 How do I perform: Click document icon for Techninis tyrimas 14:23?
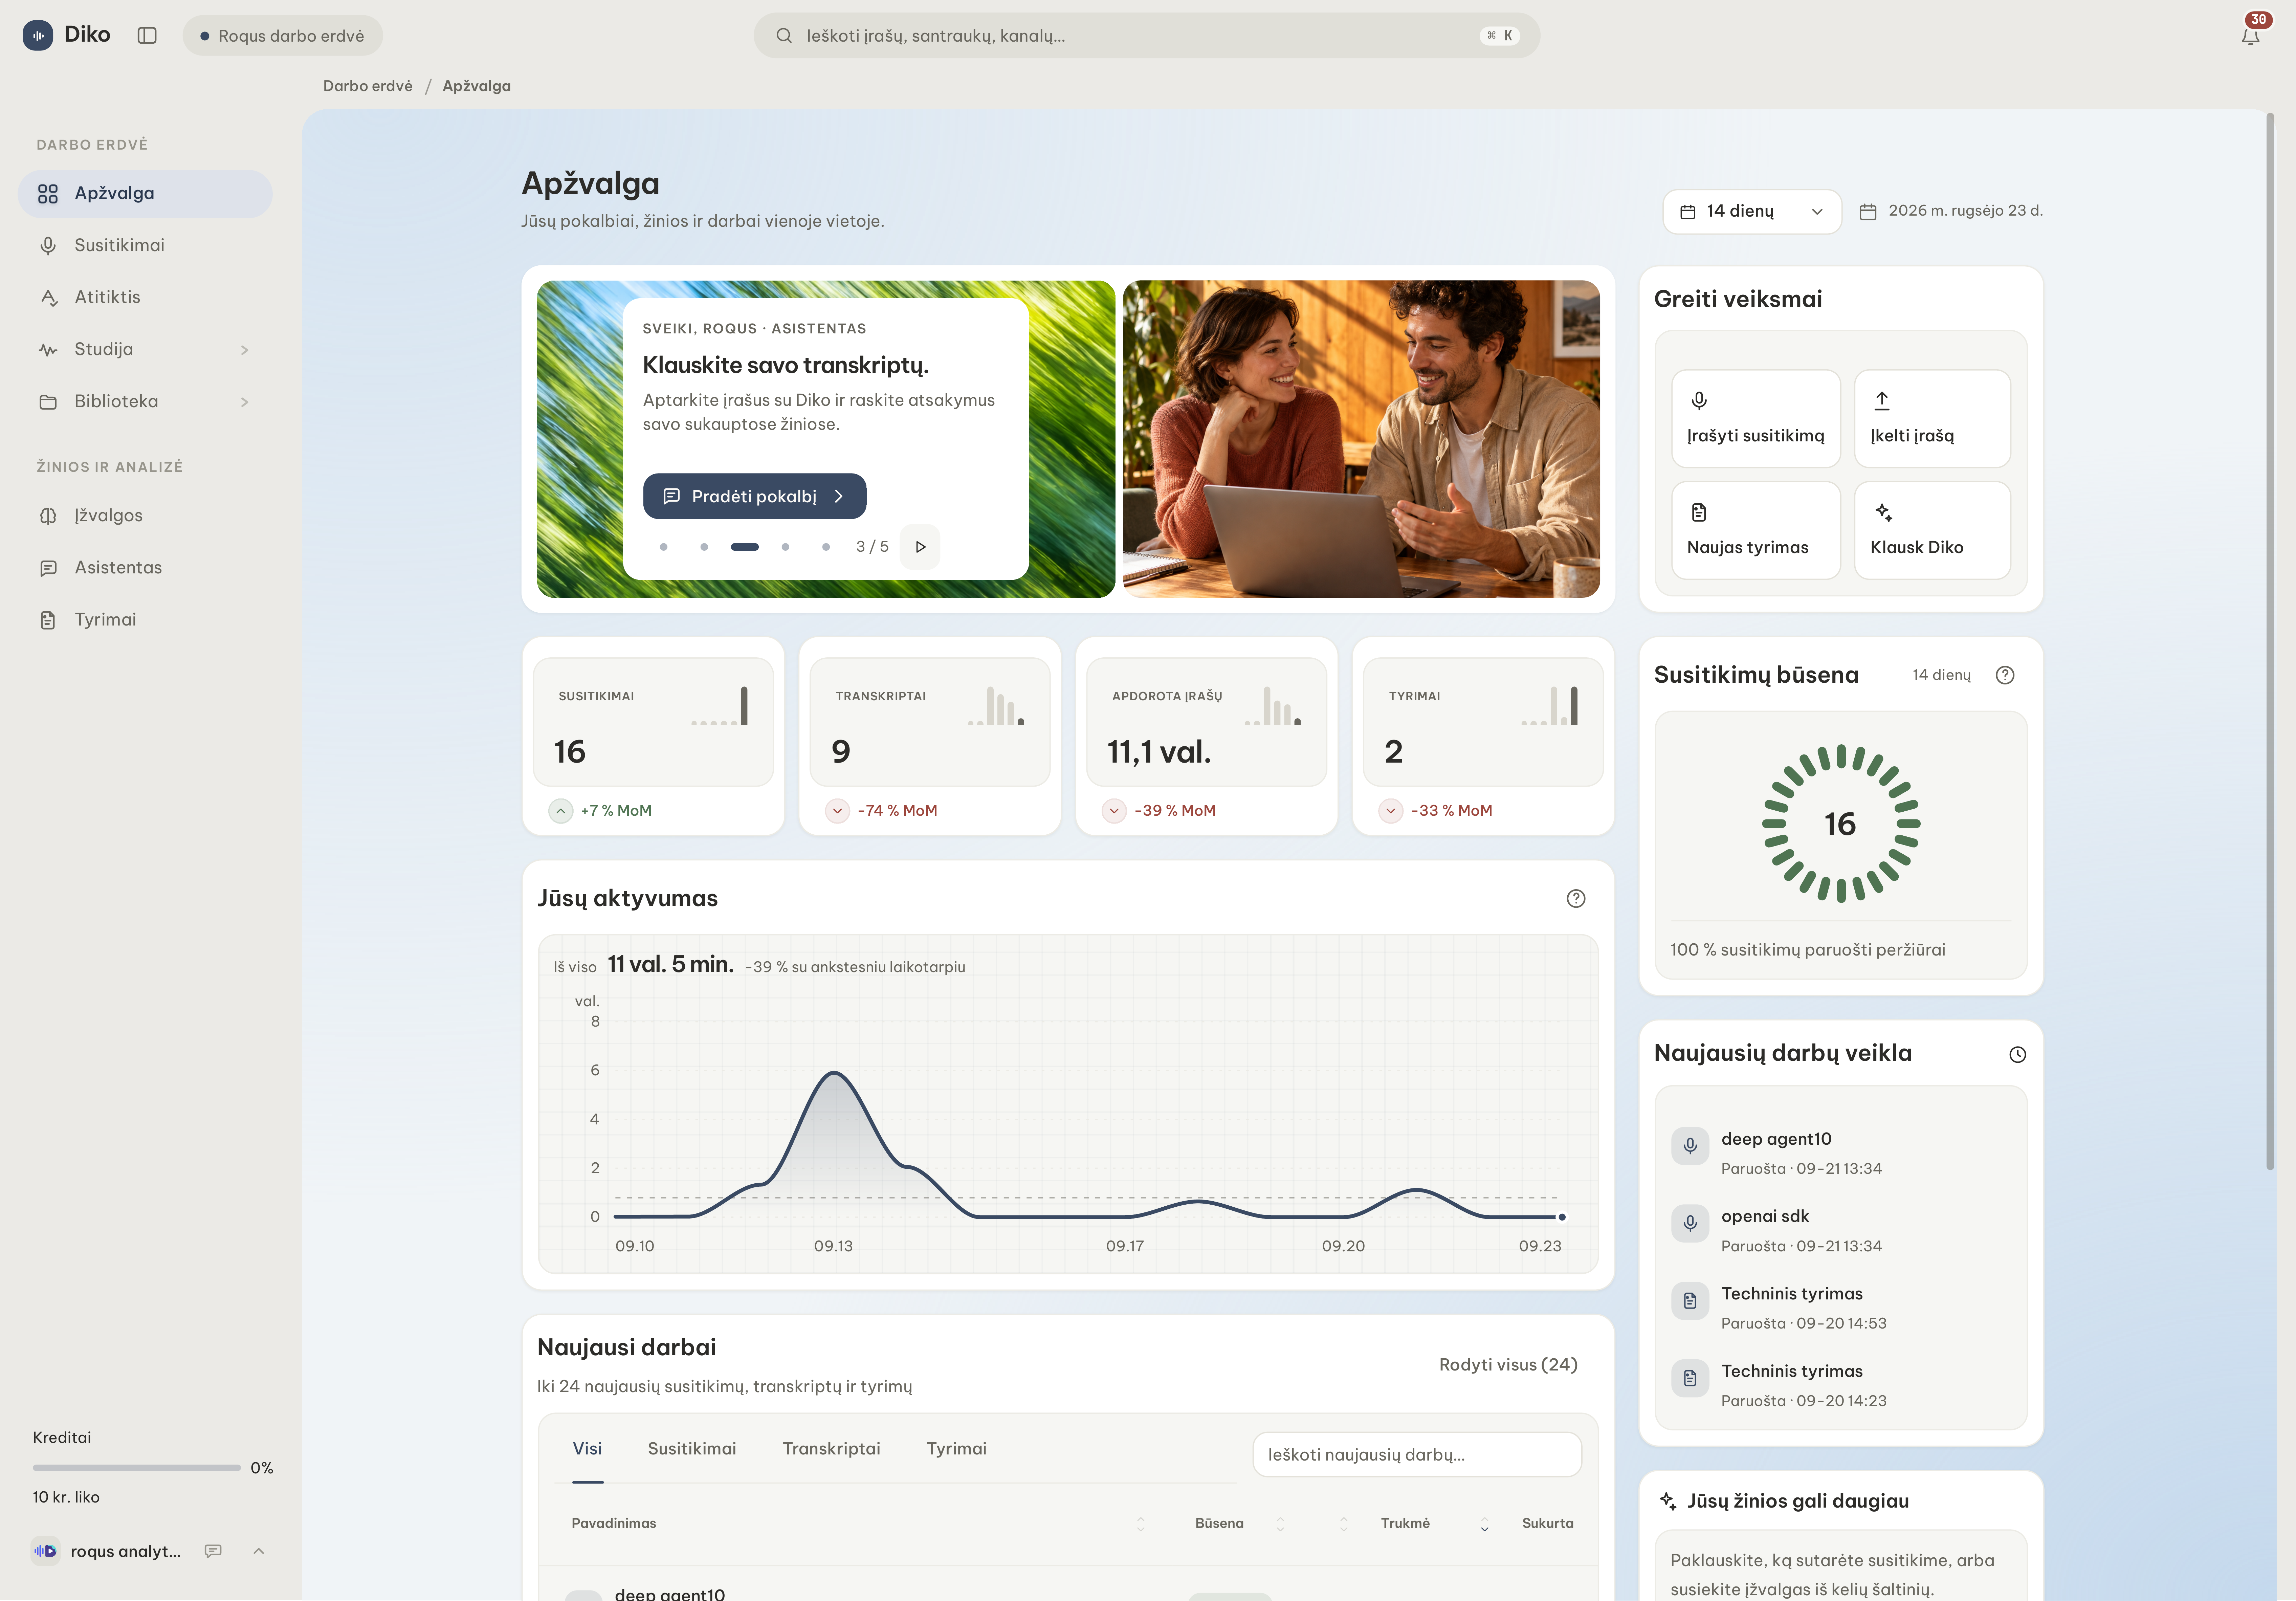pos(1690,1378)
